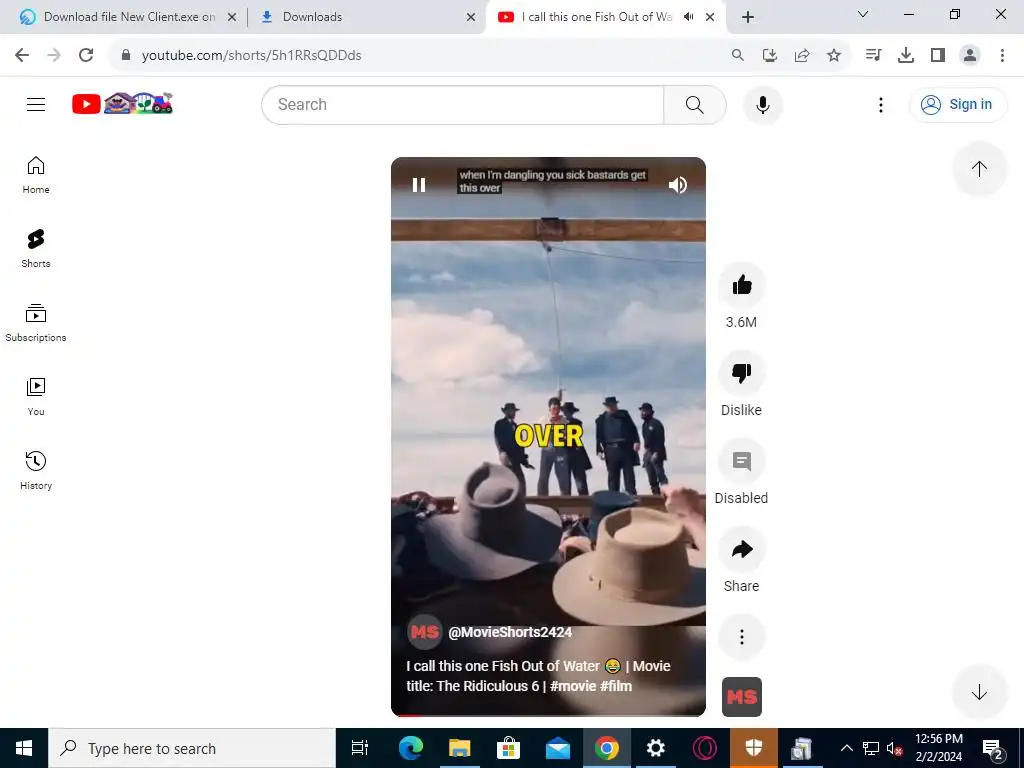Open File Explorer from taskbar
The image size is (1024, 768).
point(460,748)
